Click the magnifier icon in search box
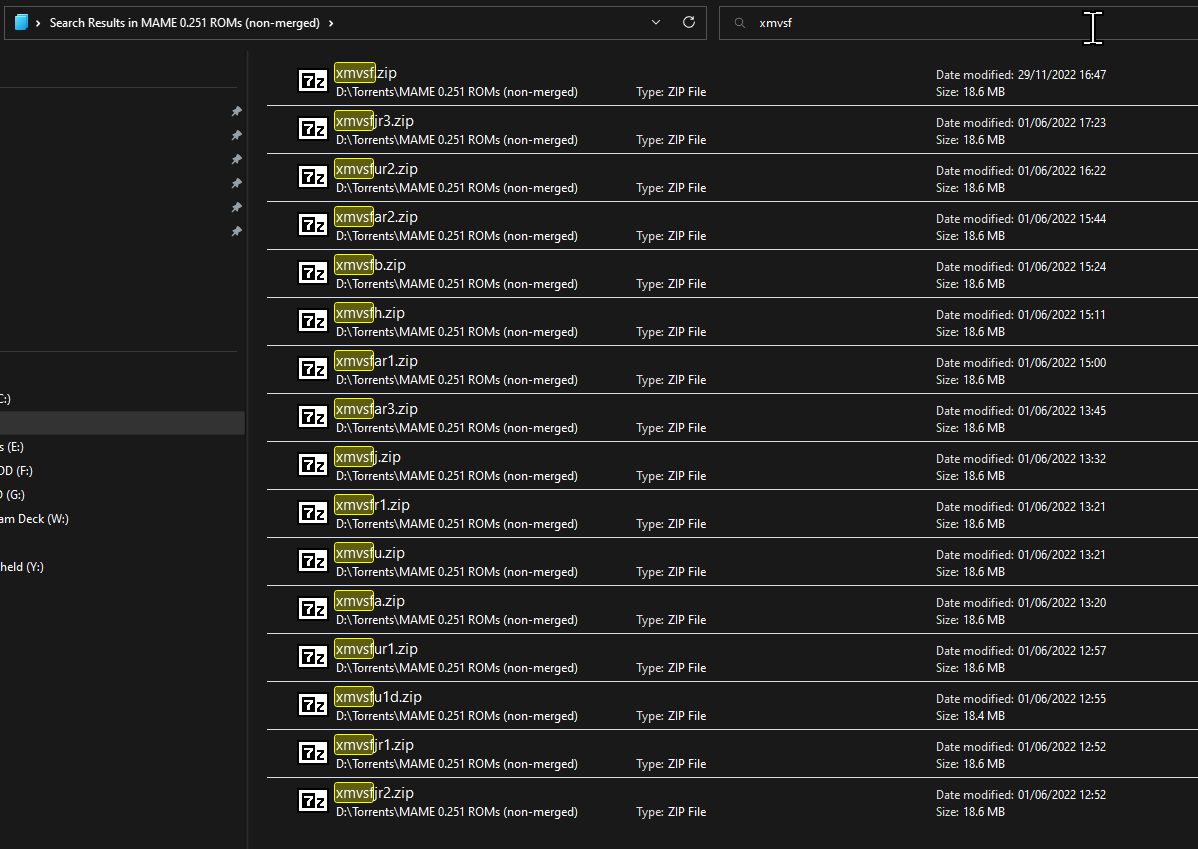This screenshot has width=1198, height=849. [740, 23]
